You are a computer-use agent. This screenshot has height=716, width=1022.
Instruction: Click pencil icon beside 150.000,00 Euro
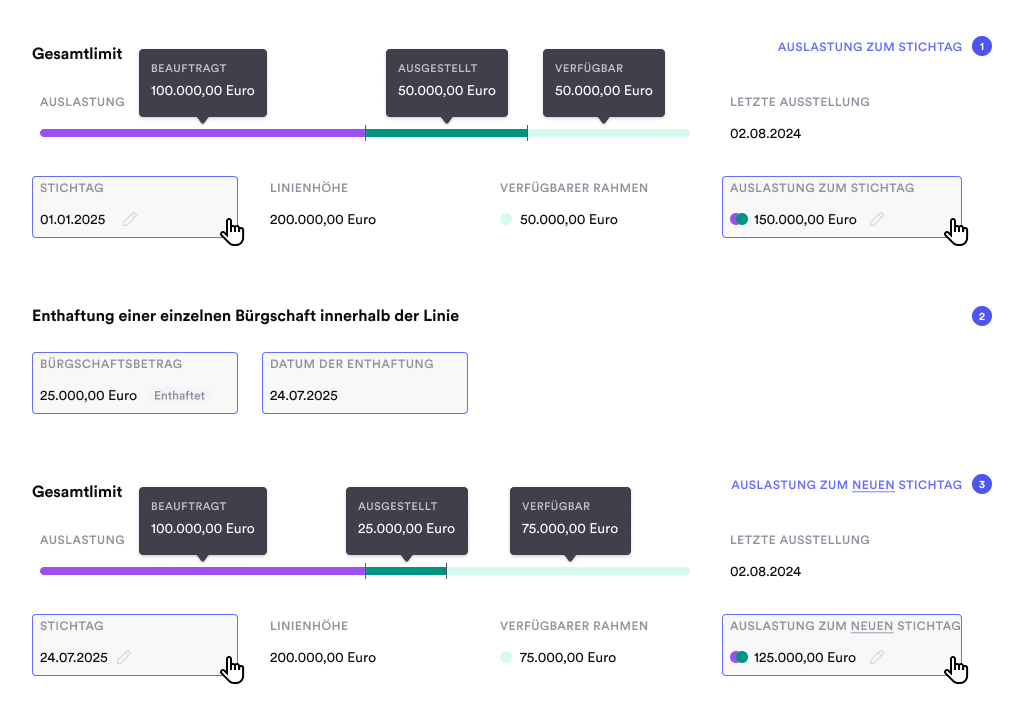[x=877, y=219]
